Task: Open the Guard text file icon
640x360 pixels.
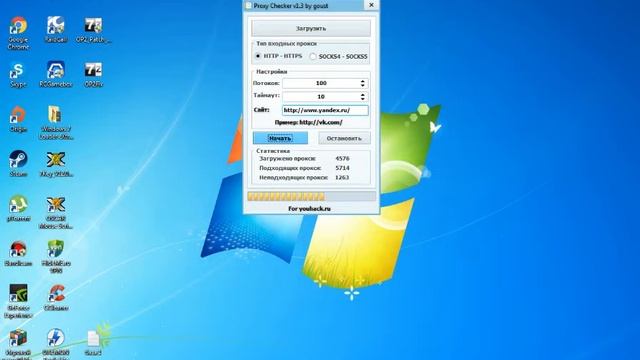Action: click(93, 339)
